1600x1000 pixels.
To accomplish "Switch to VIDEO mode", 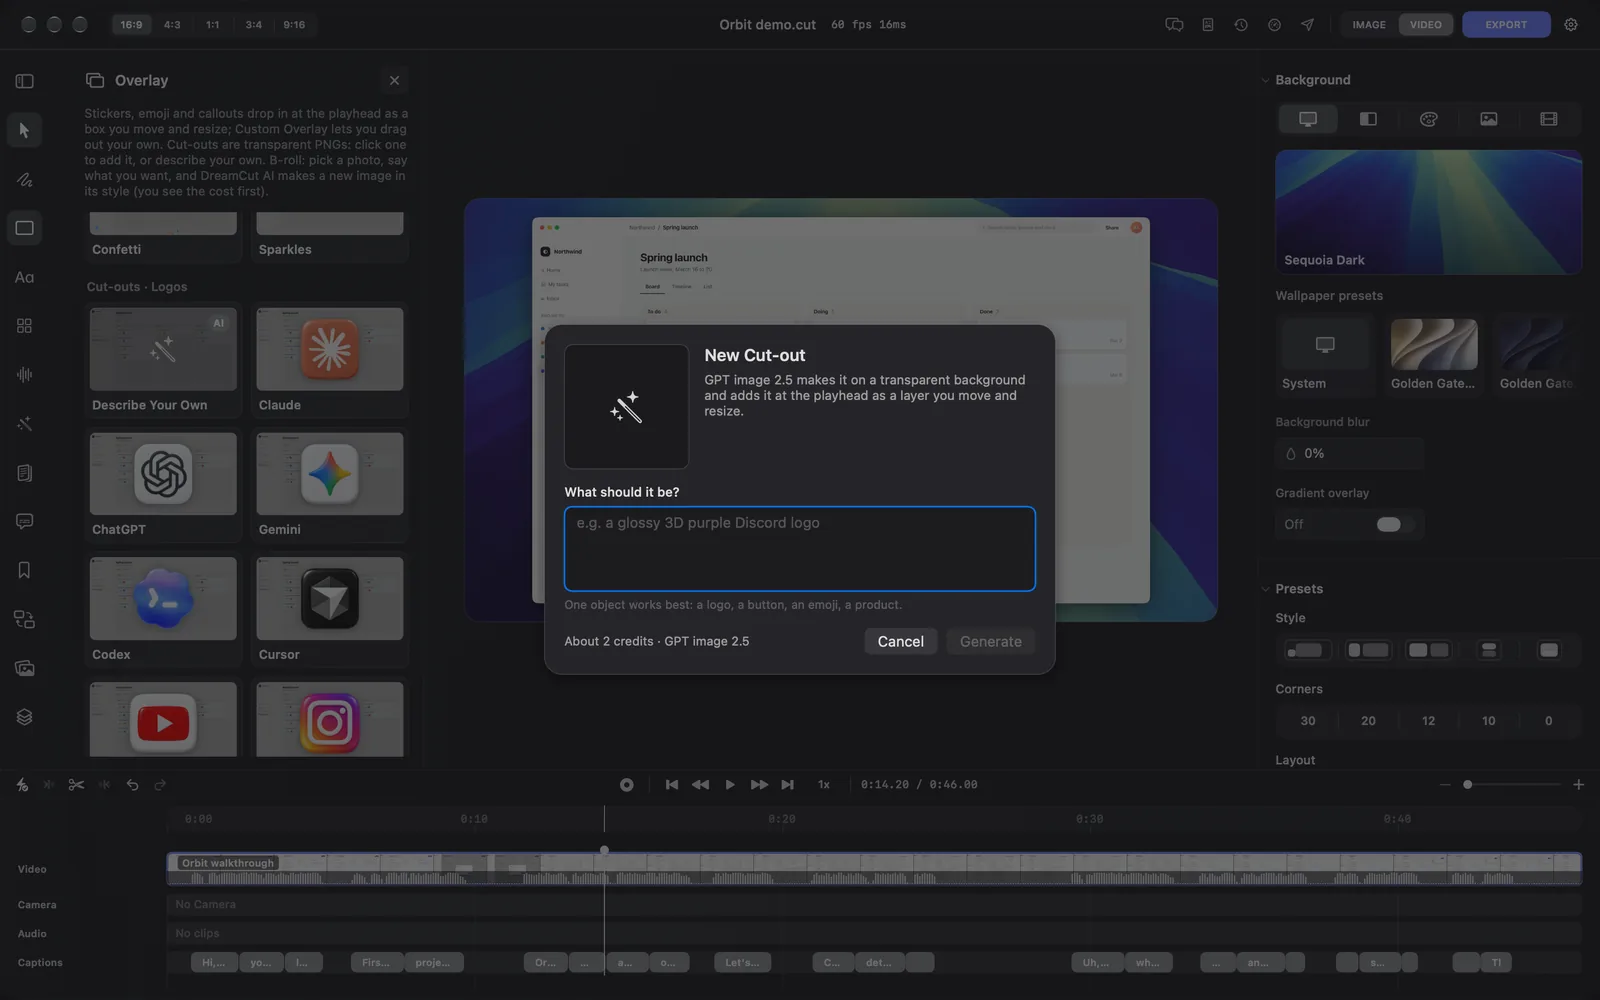I will [1426, 25].
